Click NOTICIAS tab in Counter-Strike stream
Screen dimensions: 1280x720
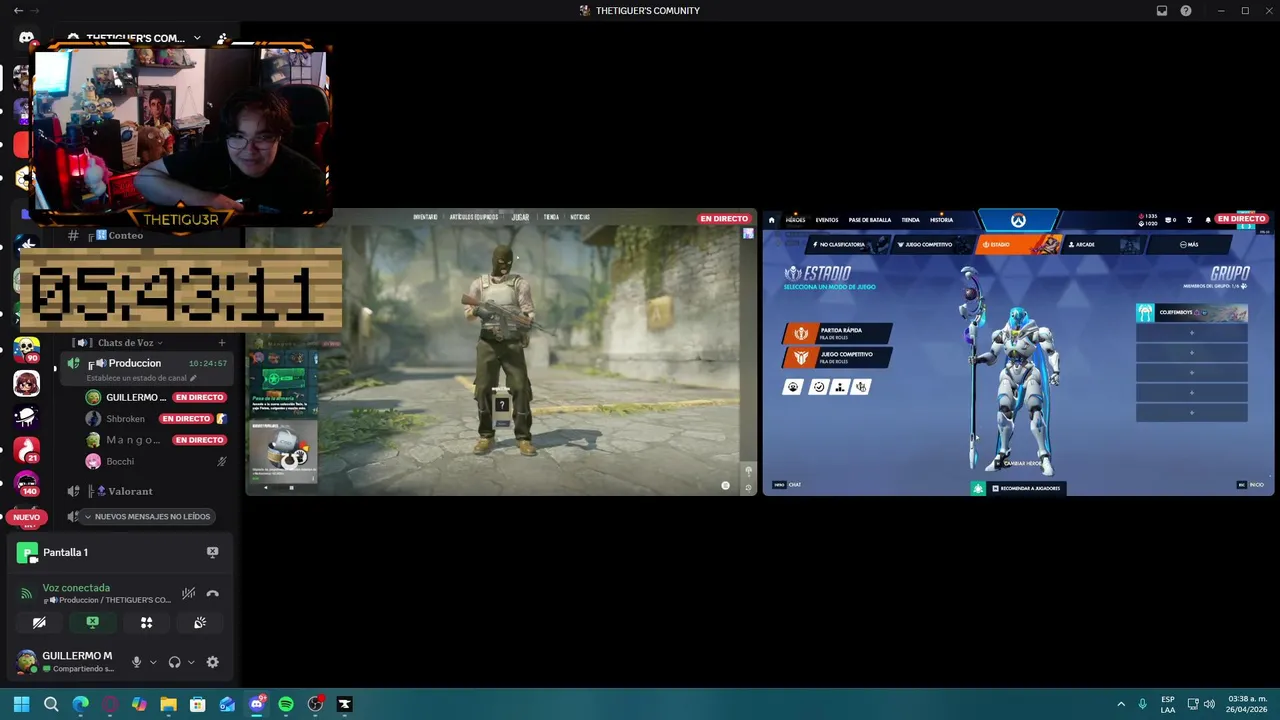click(x=580, y=217)
